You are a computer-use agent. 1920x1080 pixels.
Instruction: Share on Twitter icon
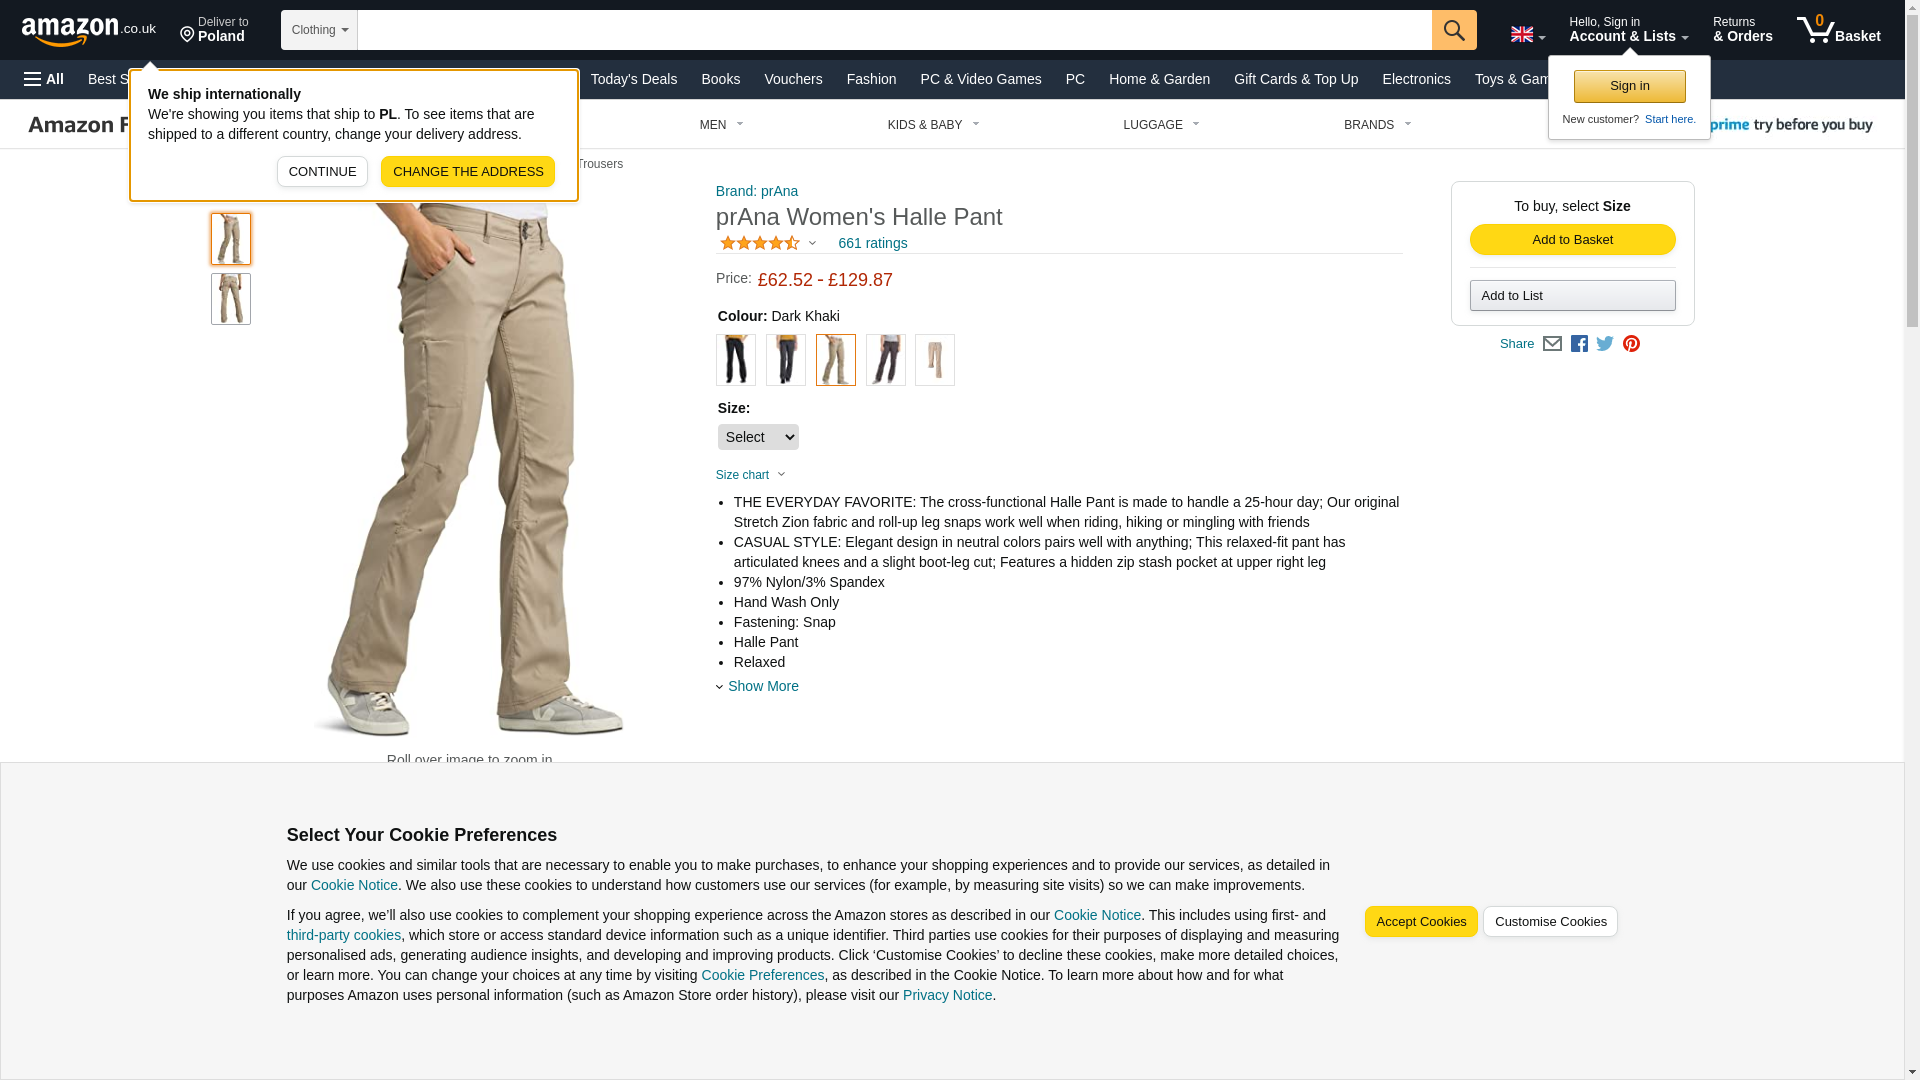(1605, 344)
